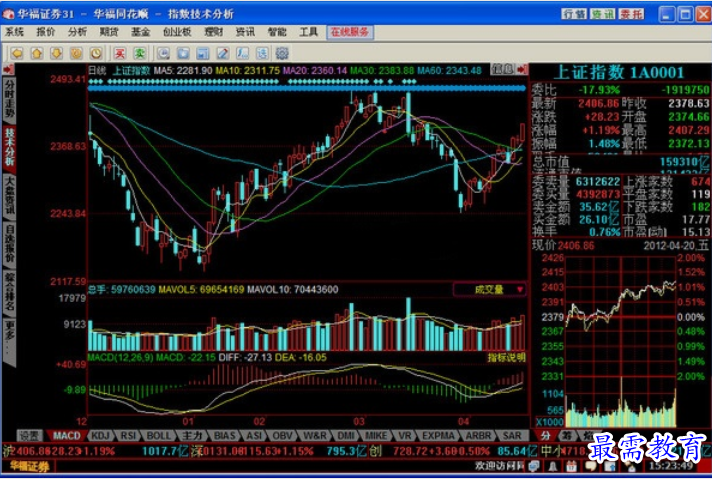Open the 基金 menu
The image size is (712, 479).
tap(140, 32)
